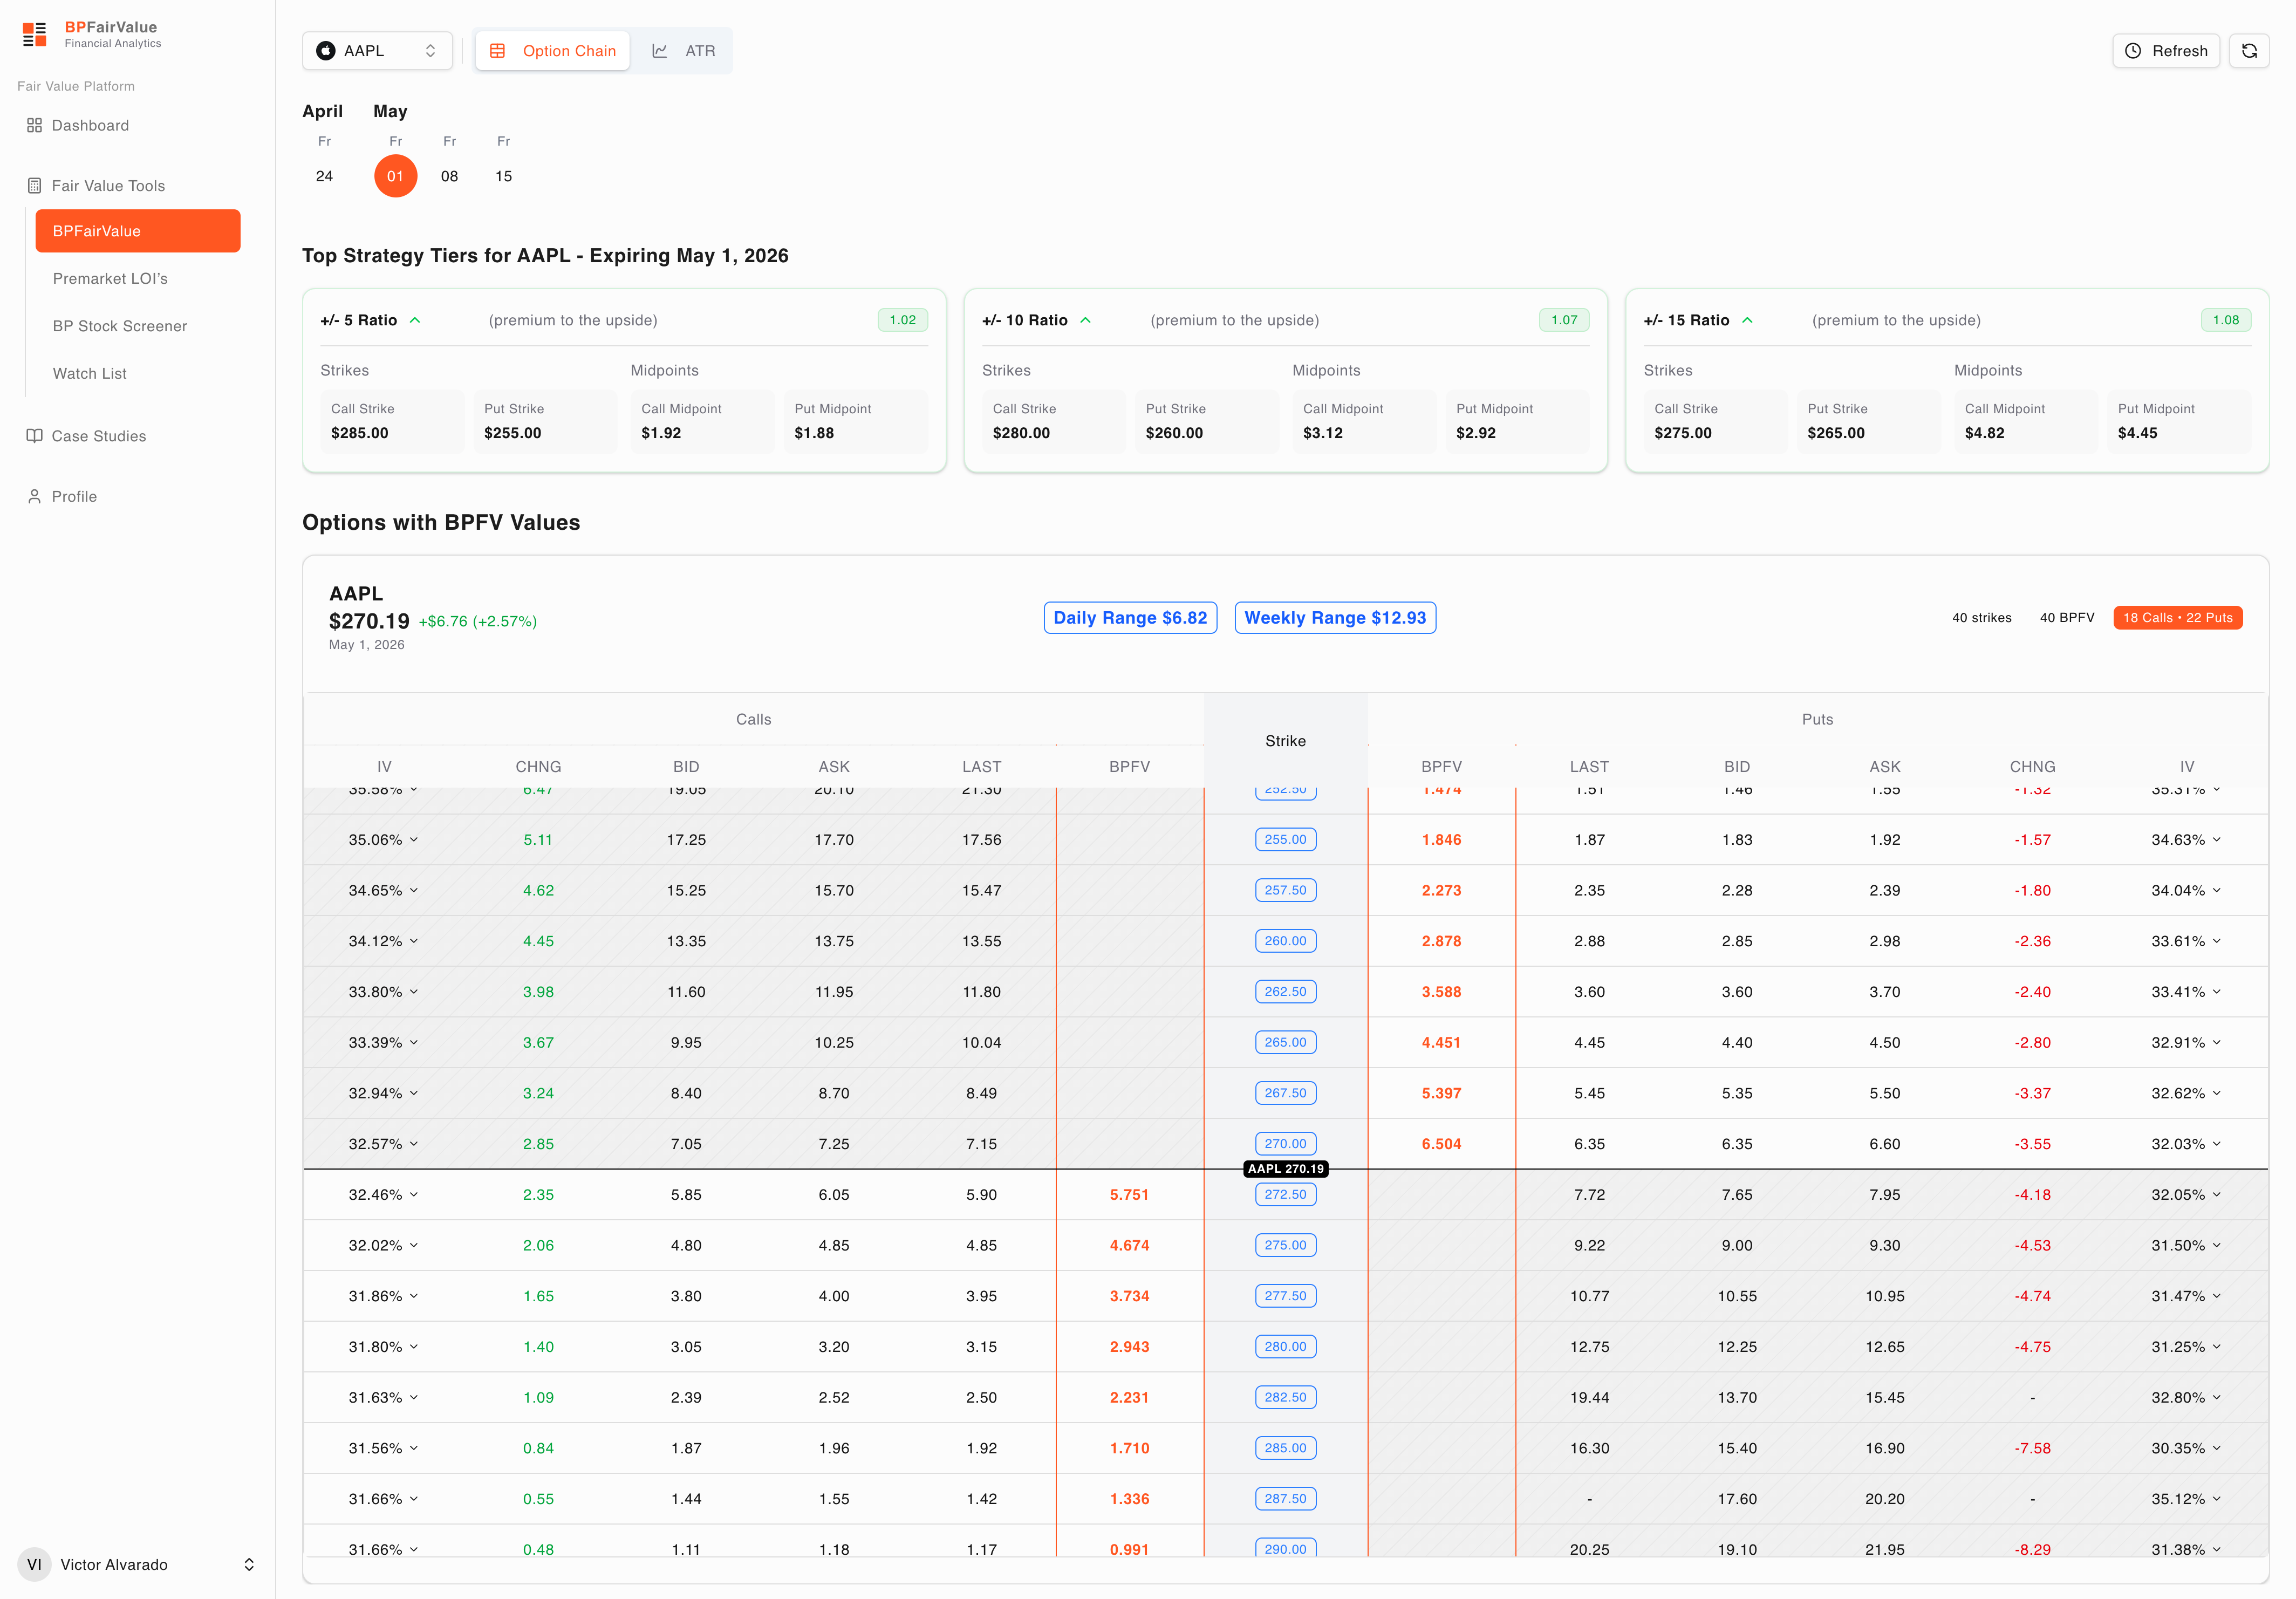Viewport: 2296px width, 1599px height.
Task: Click the Calls CHNG column header
Action: click(x=538, y=767)
